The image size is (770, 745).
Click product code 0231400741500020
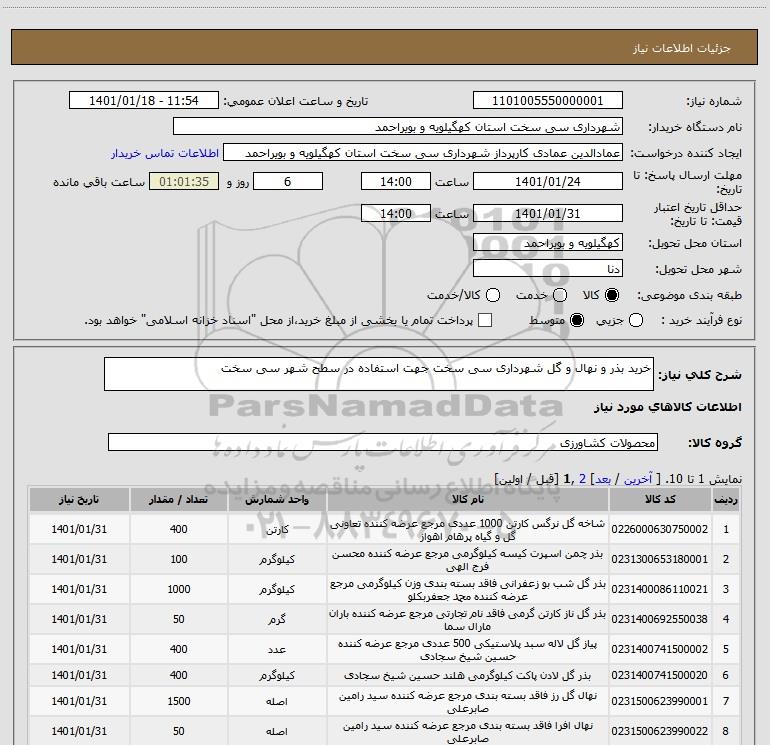pos(660,675)
